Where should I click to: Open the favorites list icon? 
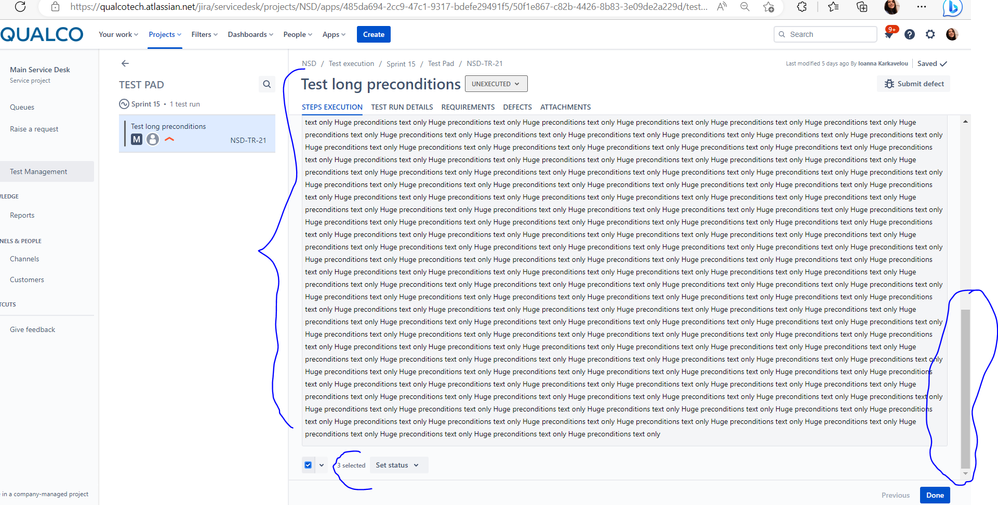[x=833, y=7]
